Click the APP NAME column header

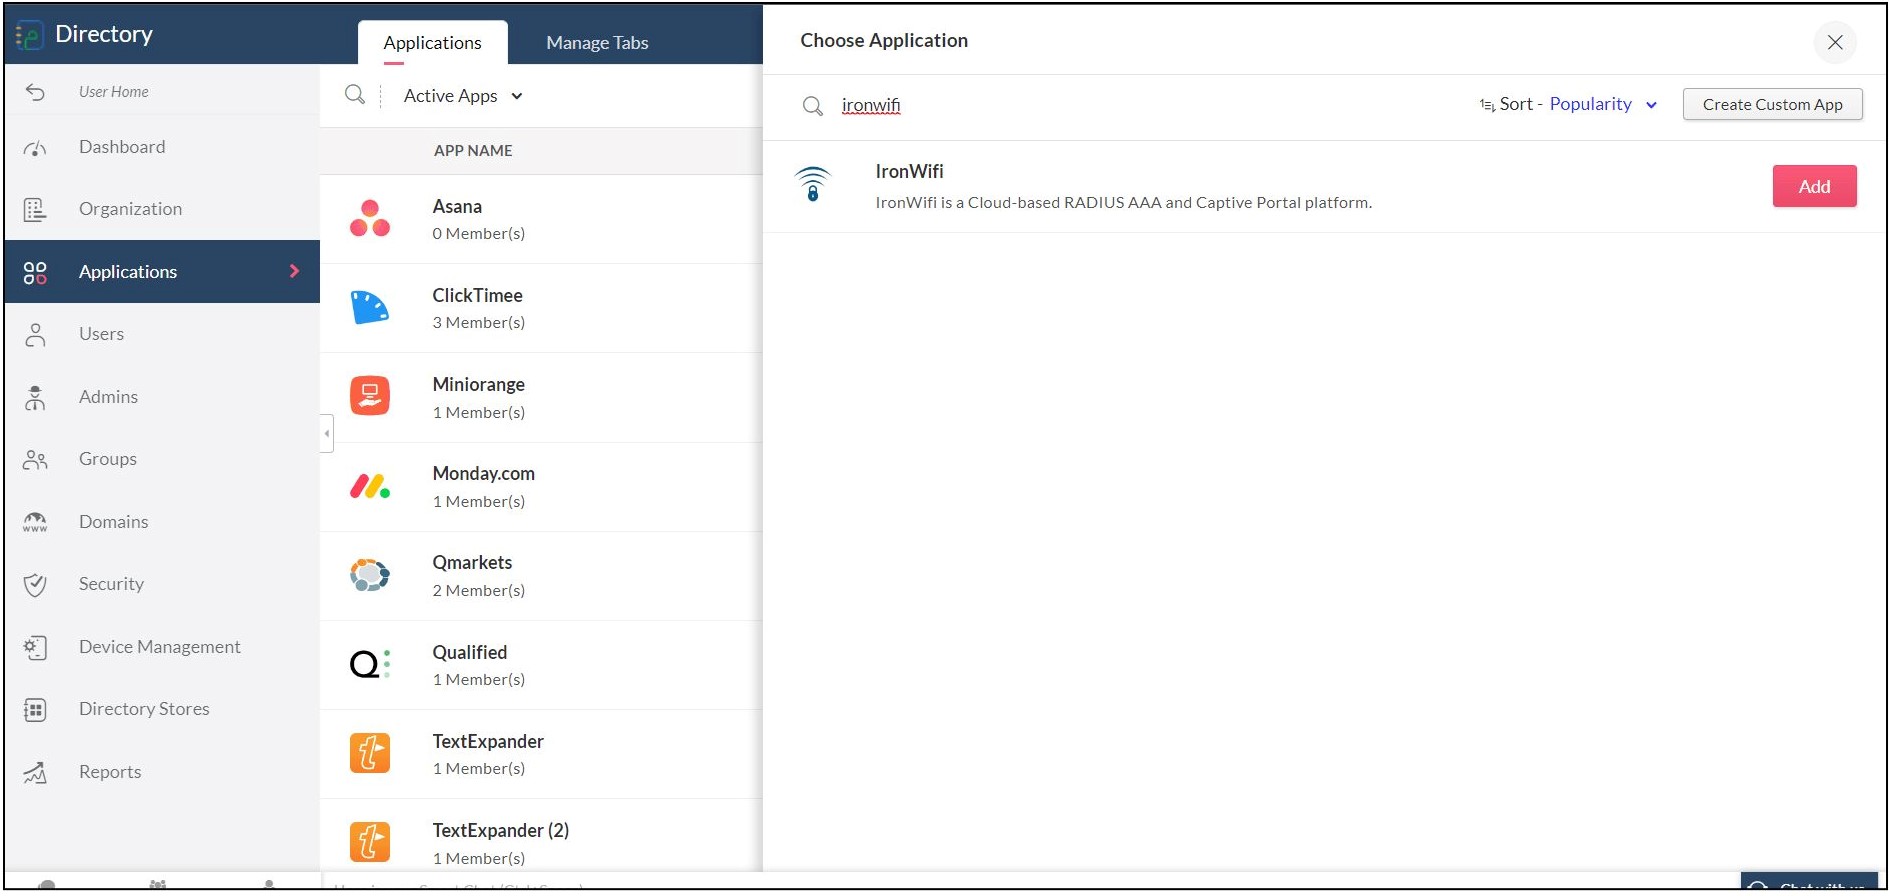(473, 150)
